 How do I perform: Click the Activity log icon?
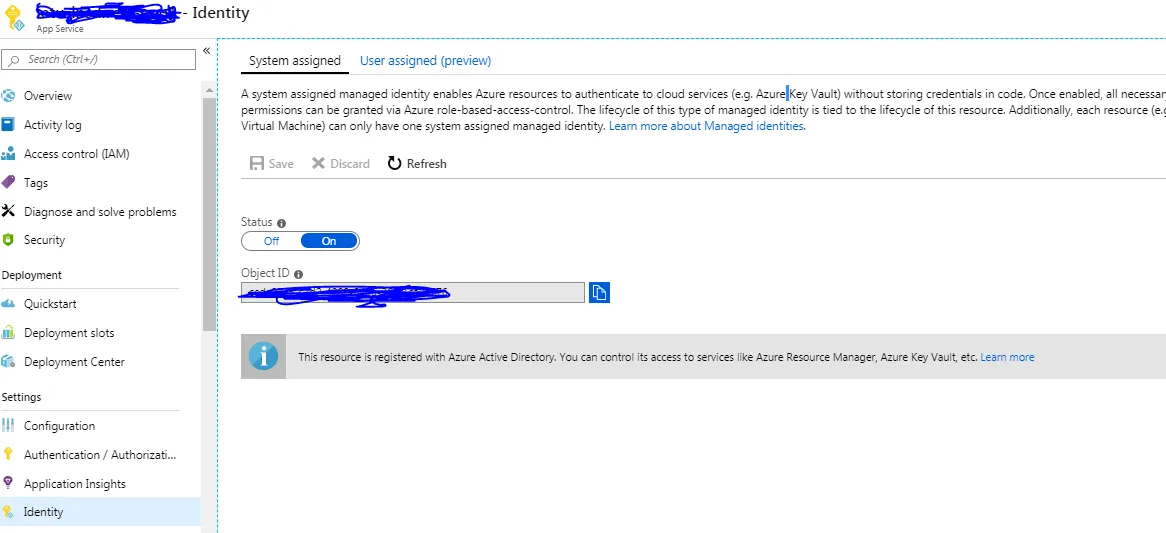[x=8, y=124]
